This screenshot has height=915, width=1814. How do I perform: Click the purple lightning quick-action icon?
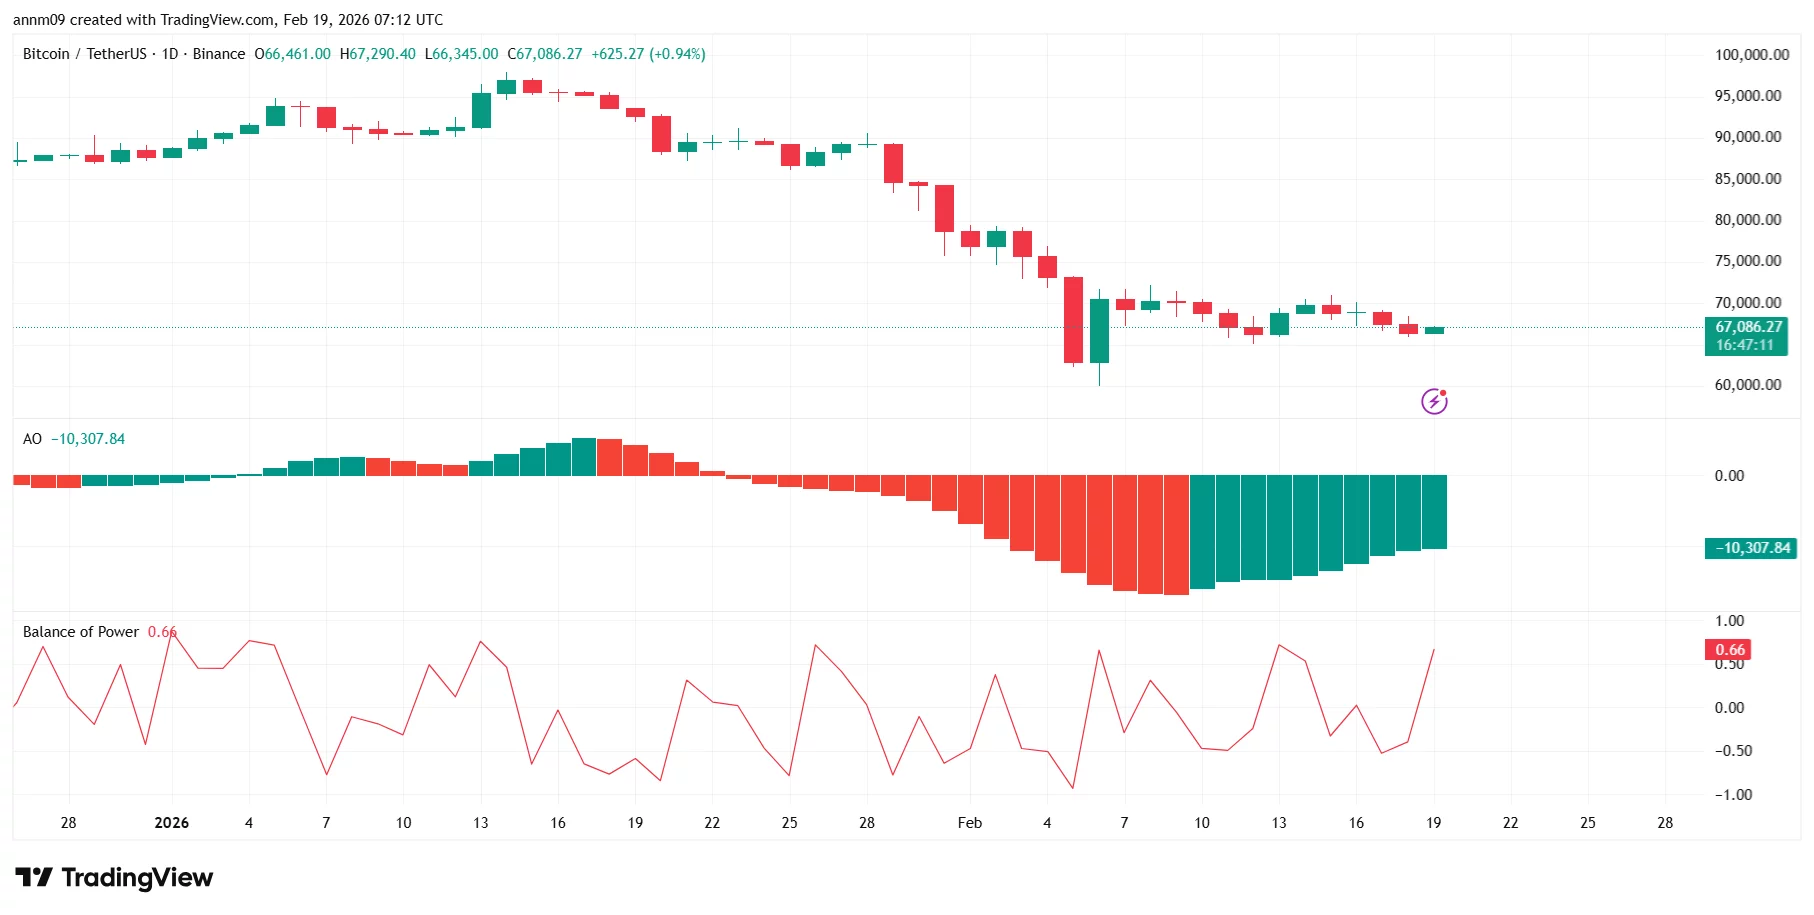click(1434, 401)
